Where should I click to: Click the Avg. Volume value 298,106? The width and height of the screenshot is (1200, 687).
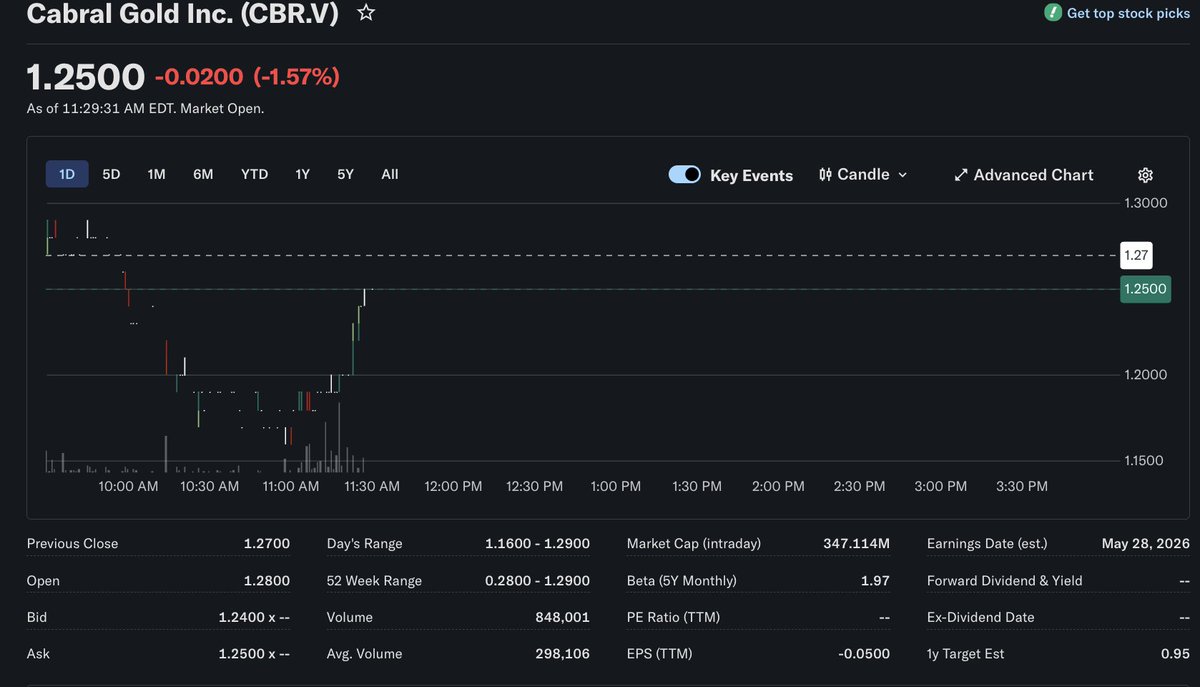point(563,654)
